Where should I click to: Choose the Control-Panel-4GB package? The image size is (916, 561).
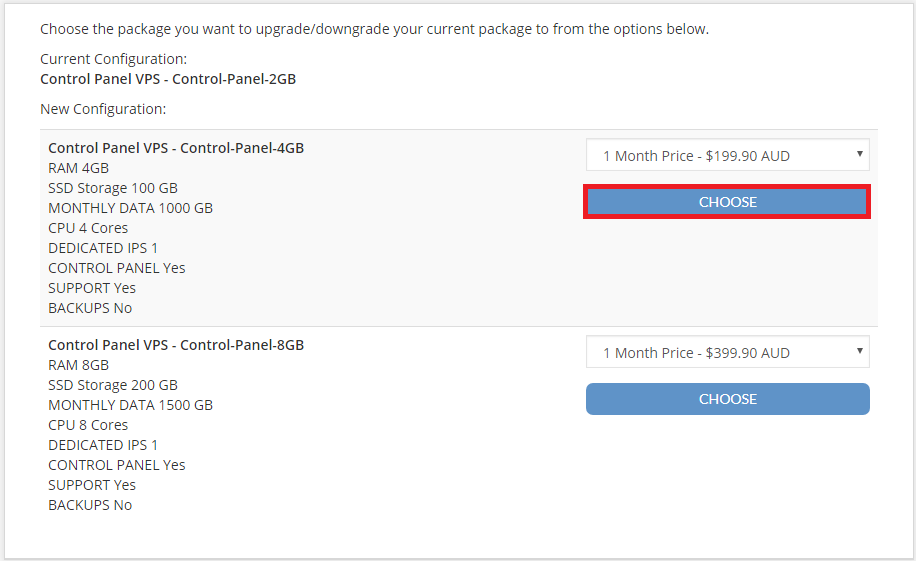pos(727,202)
